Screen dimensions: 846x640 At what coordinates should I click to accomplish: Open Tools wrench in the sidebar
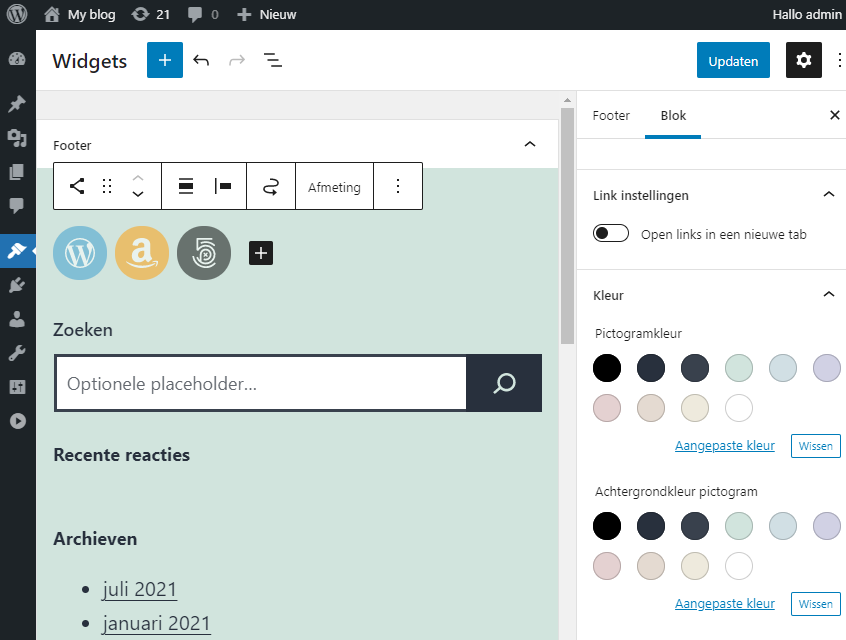(x=17, y=353)
